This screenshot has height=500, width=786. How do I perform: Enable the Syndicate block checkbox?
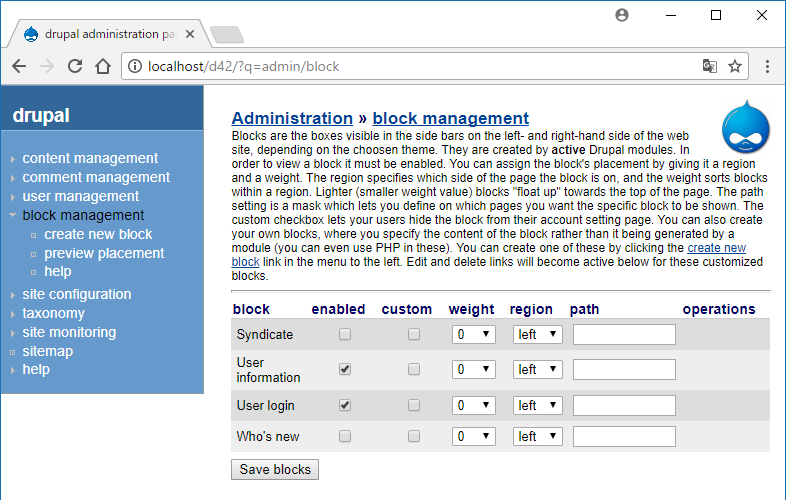click(x=345, y=335)
